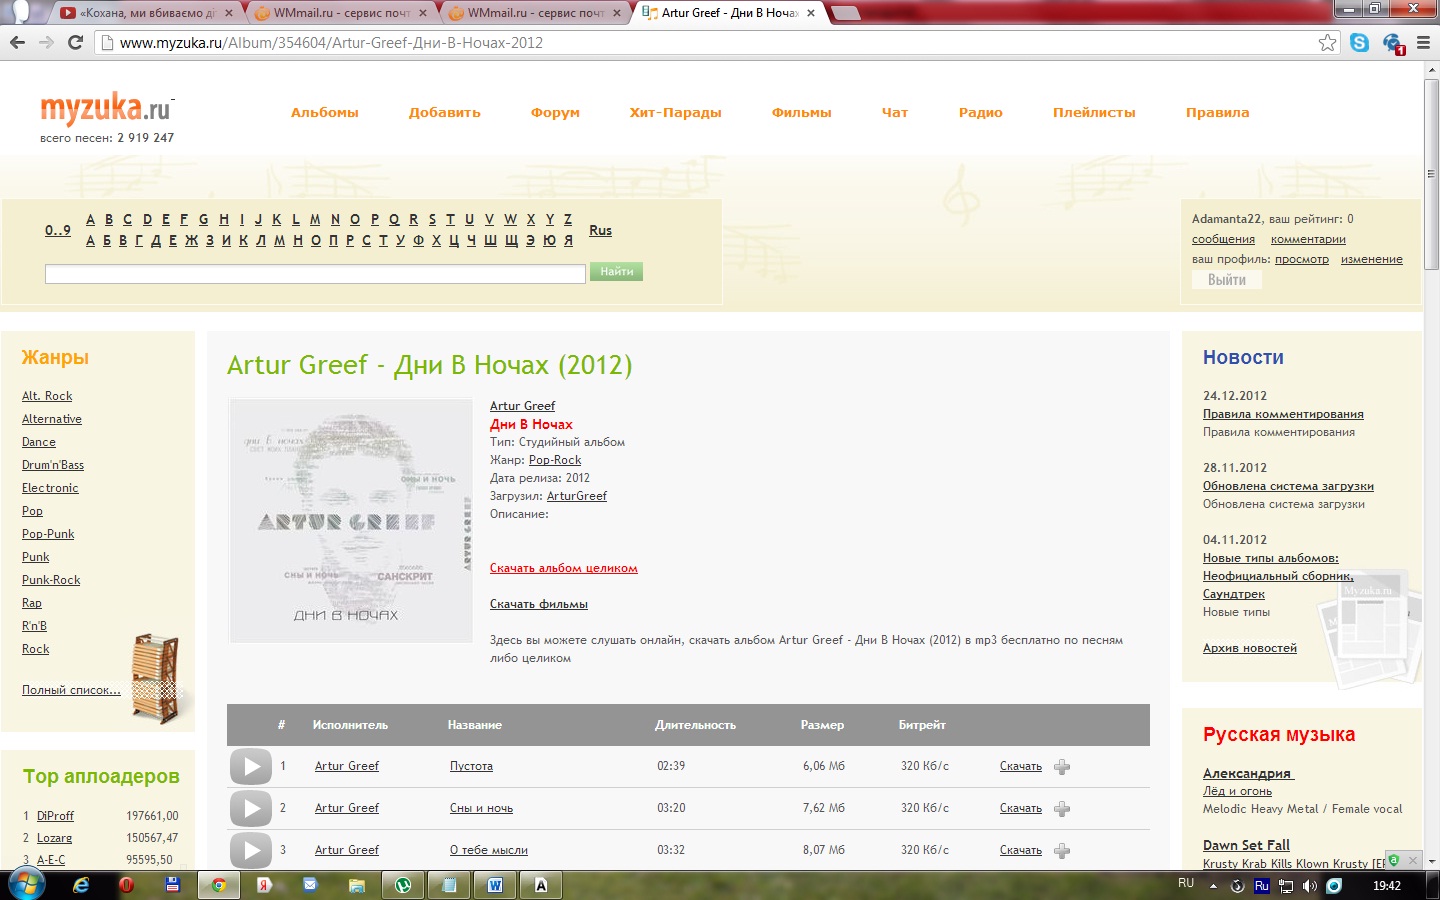Open Добавить in site navigation
Viewport: 1440px width, 900px height.
444,113
